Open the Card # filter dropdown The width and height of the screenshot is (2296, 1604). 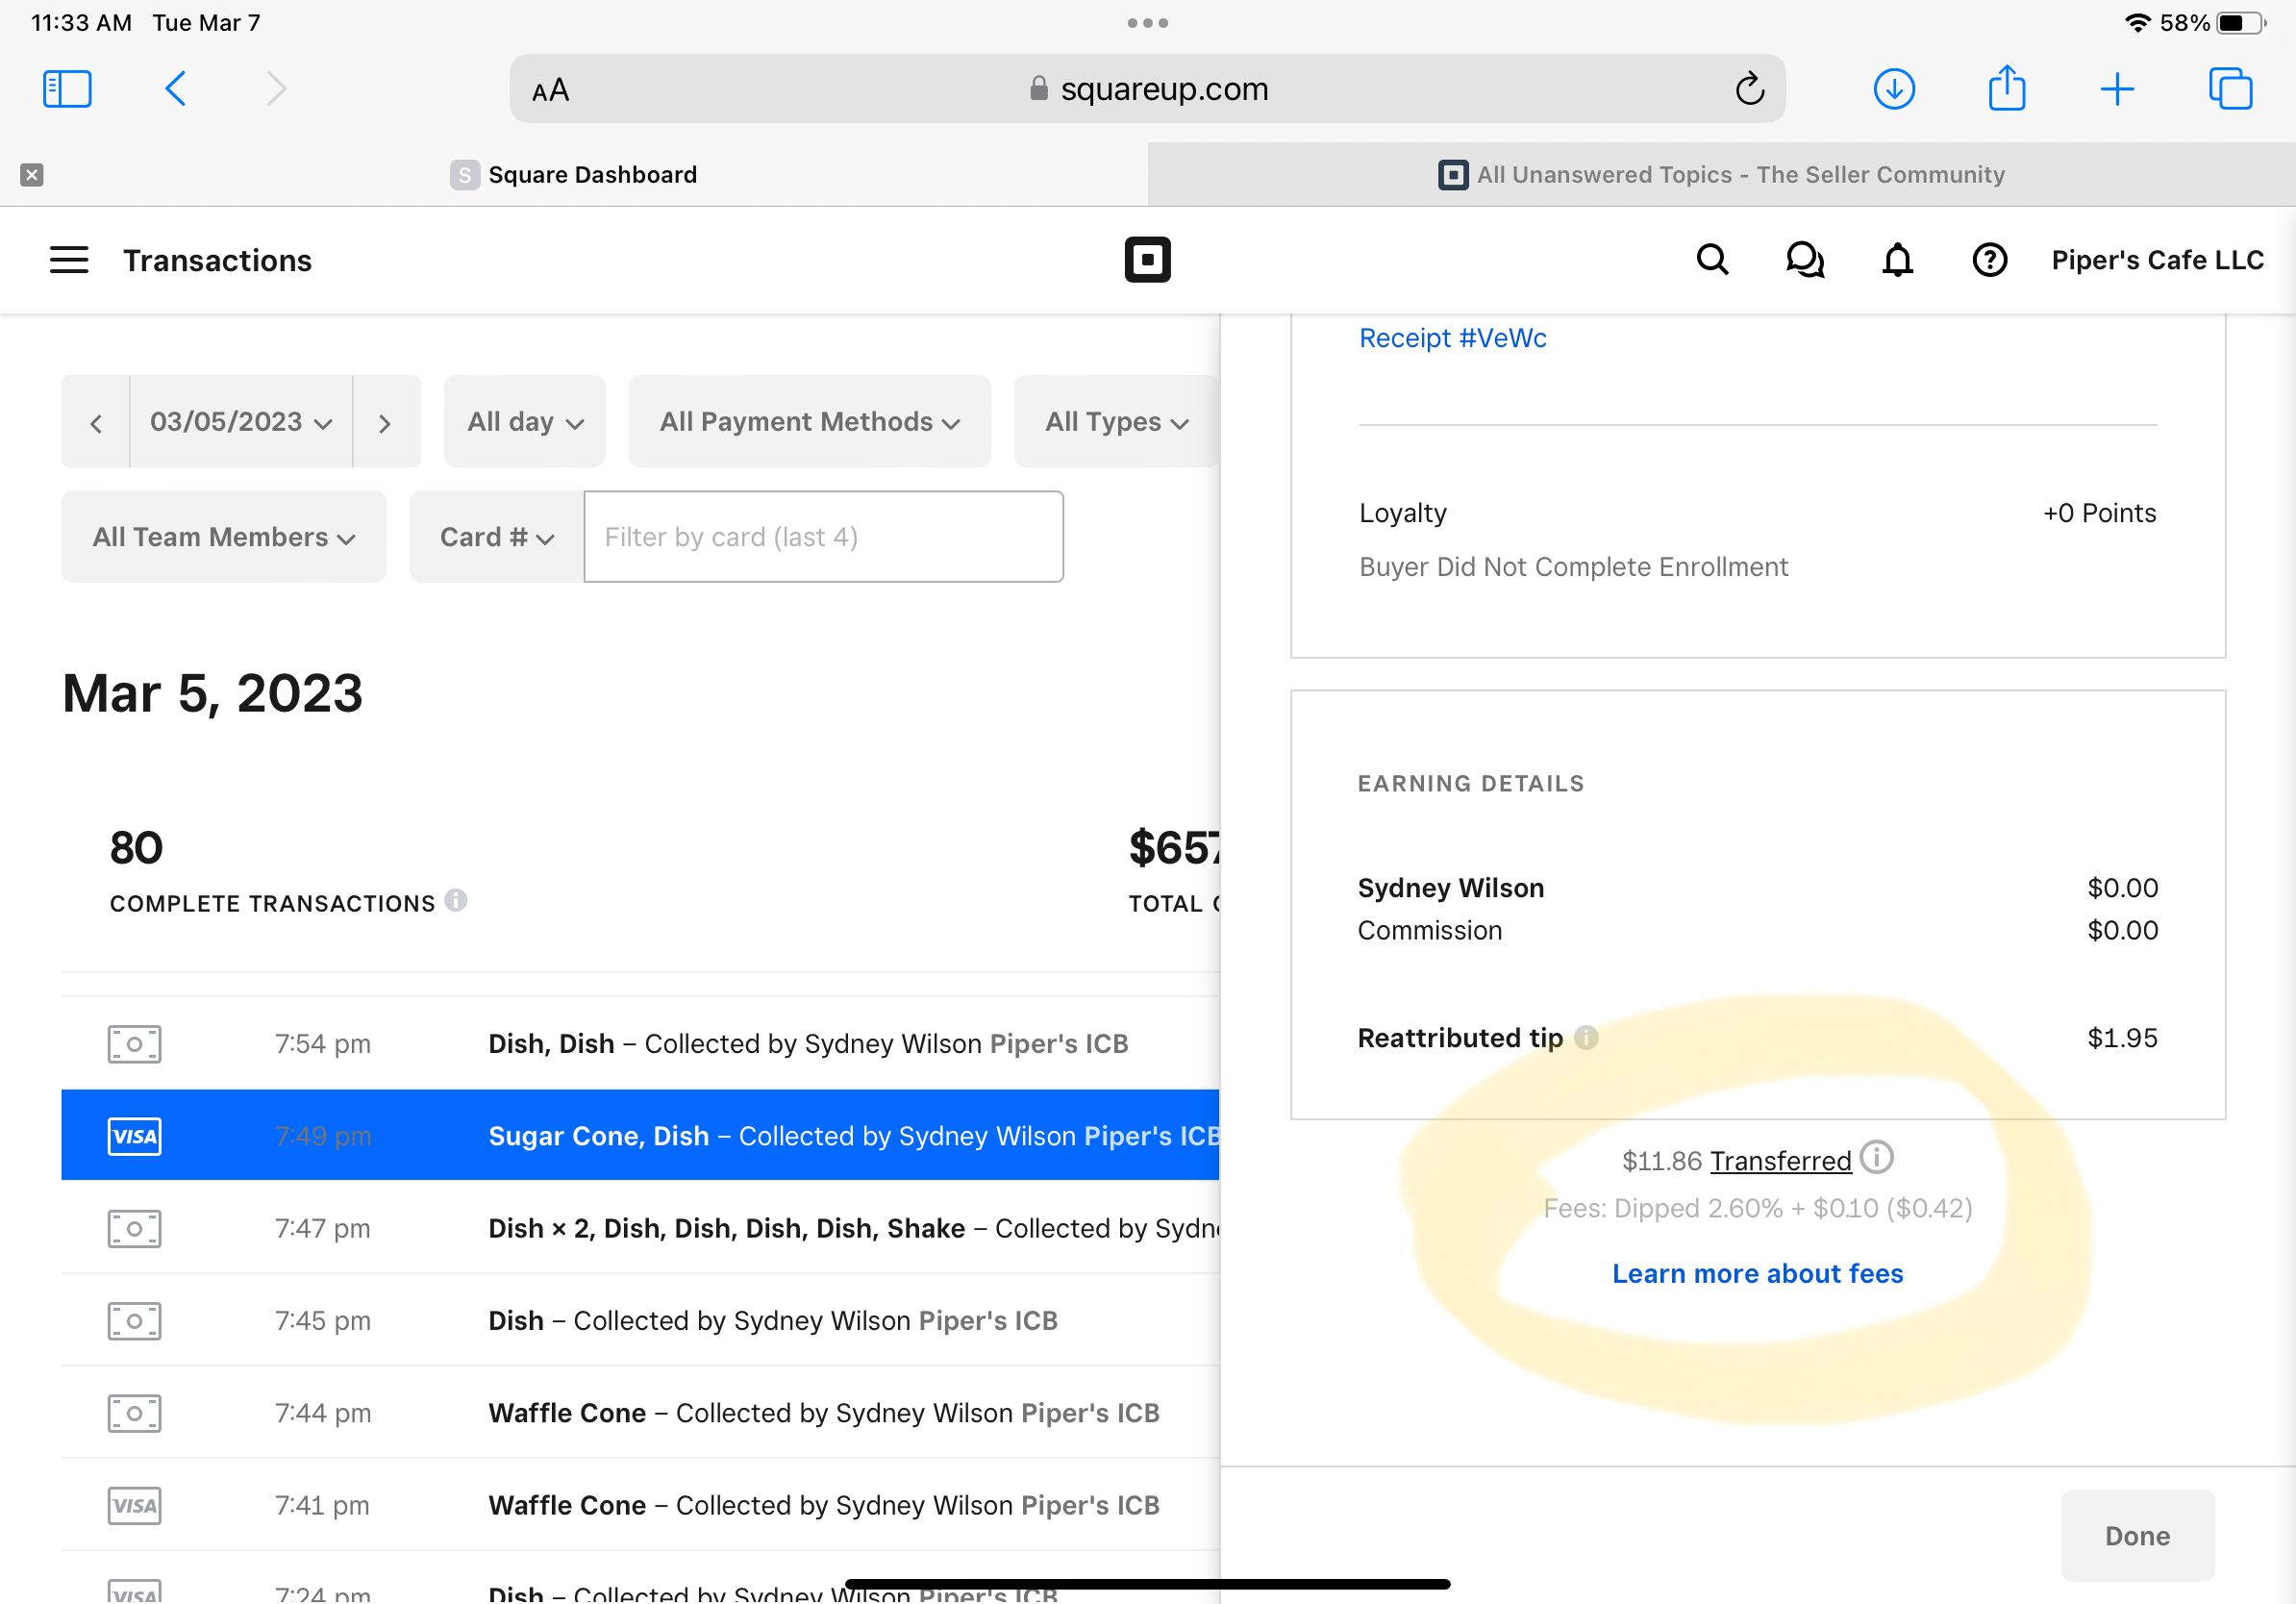(x=497, y=537)
